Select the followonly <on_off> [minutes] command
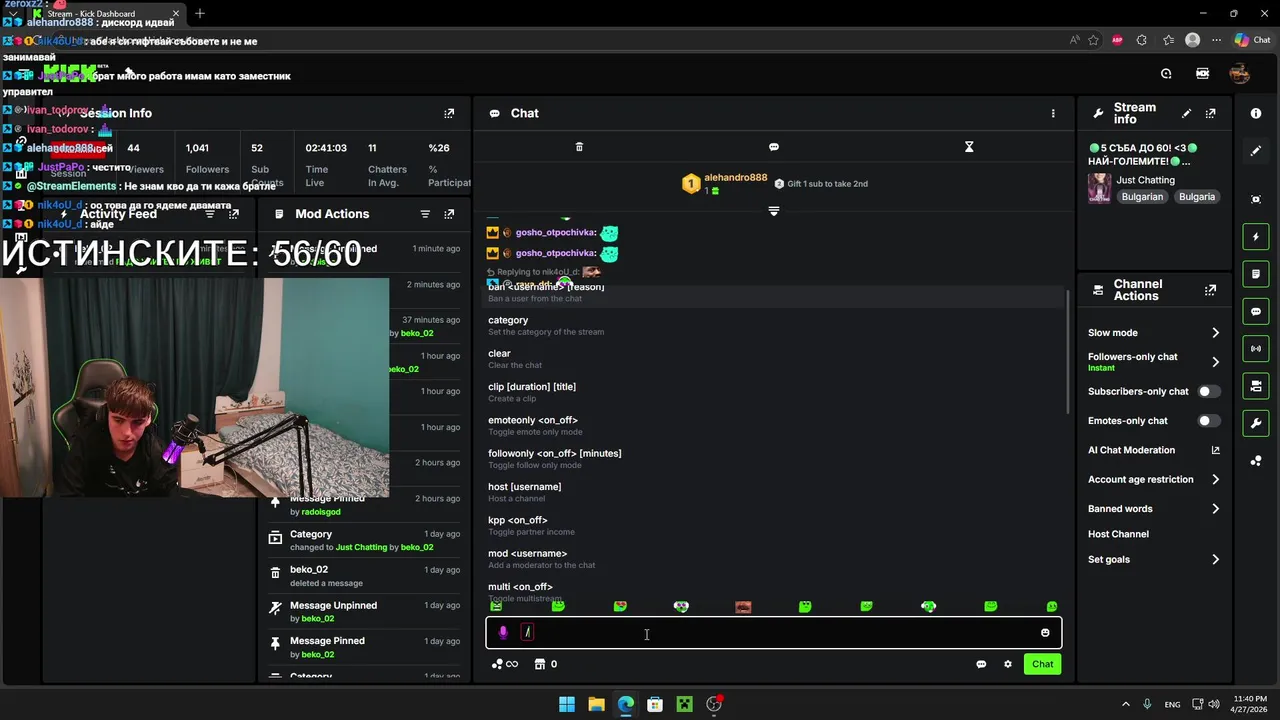 click(774, 459)
